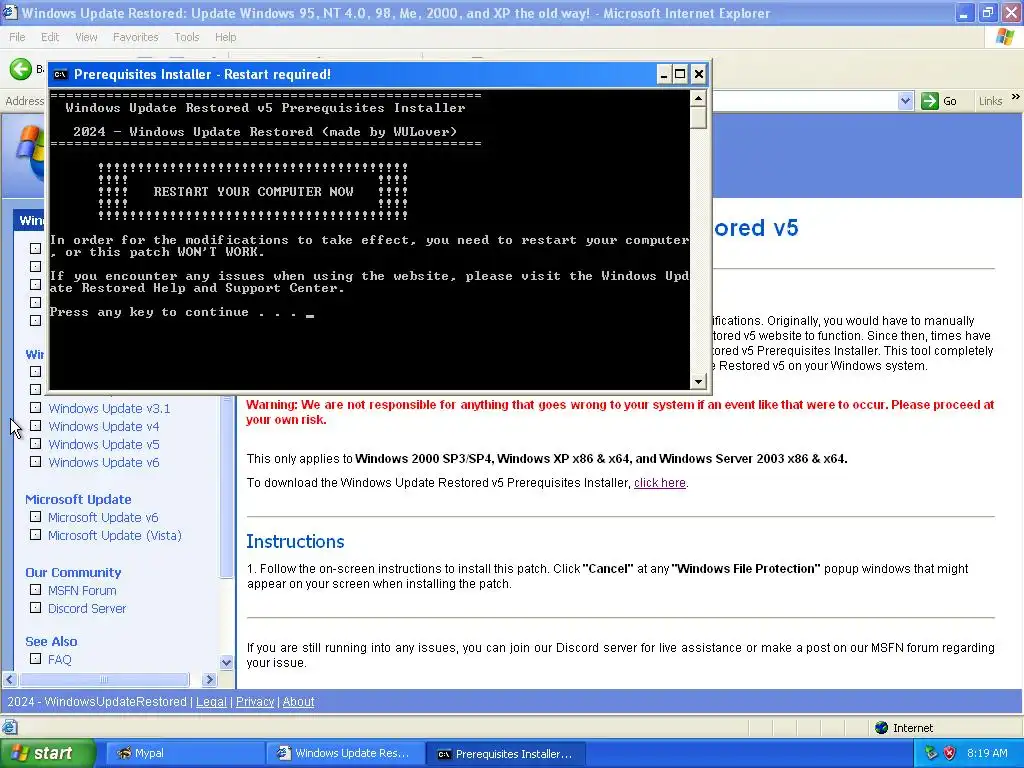Click the green Go arrow button
Image resolution: width=1024 pixels, height=768 pixels.
coord(929,101)
